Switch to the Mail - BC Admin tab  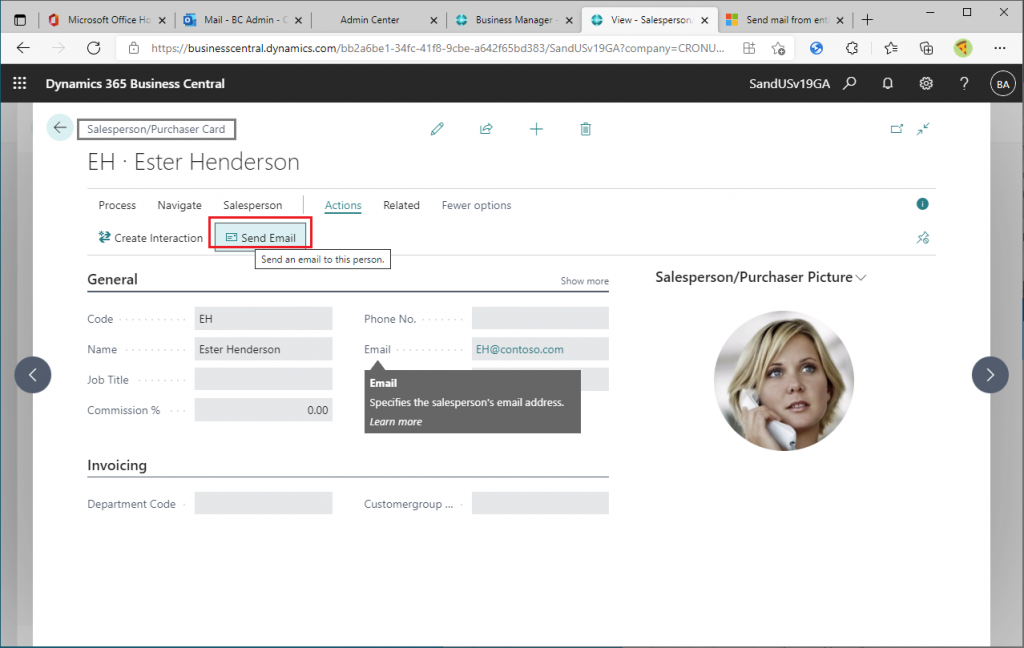243,20
